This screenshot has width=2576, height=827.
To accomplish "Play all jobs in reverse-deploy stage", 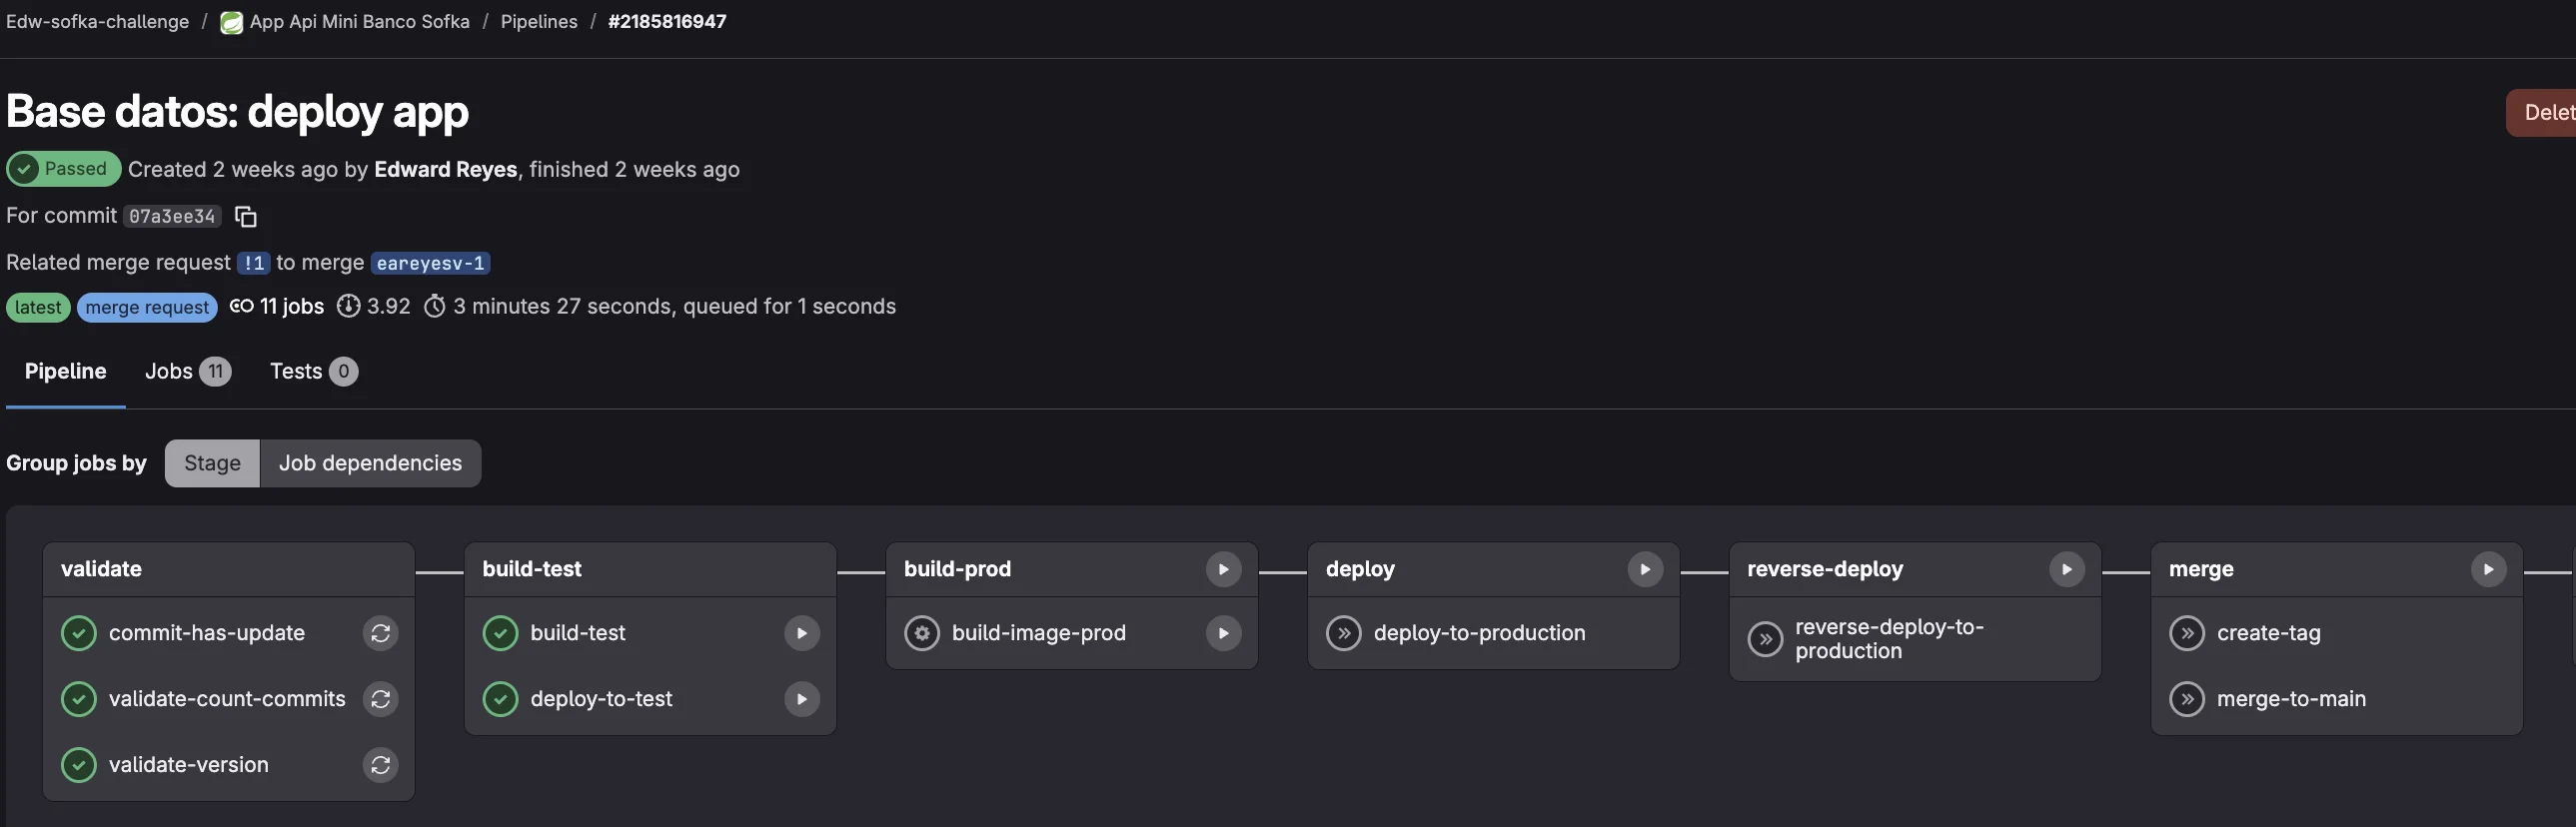I will coord(2066,569).
